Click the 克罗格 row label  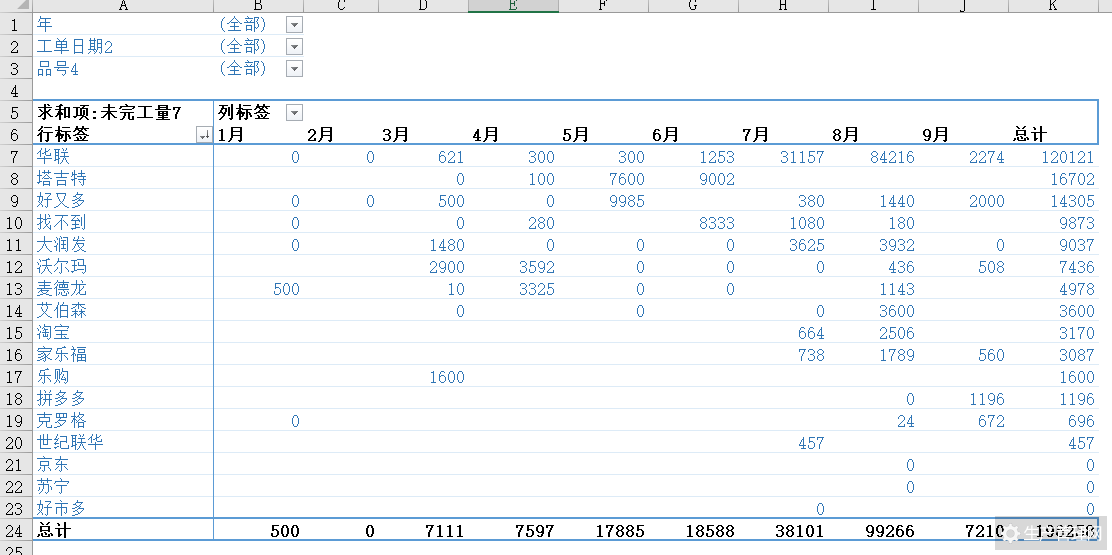coord(62,420)
